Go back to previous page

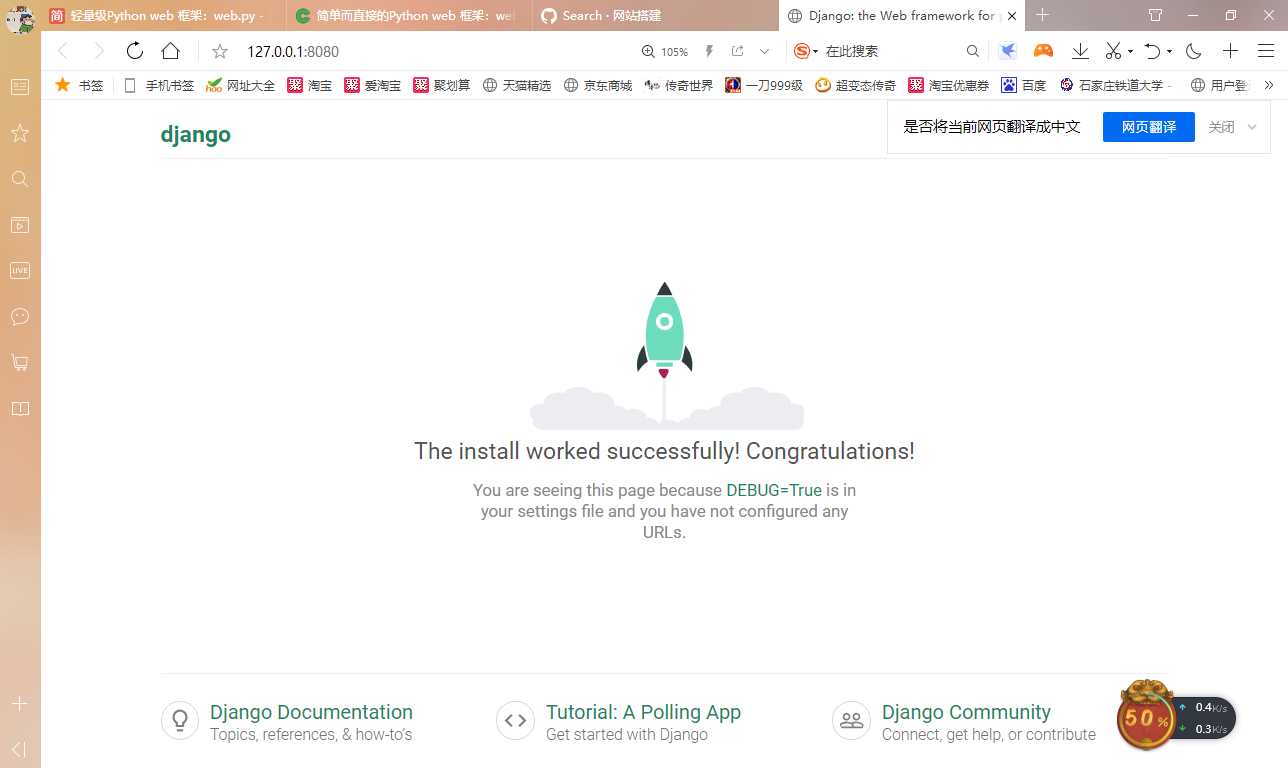coord(63,51)
